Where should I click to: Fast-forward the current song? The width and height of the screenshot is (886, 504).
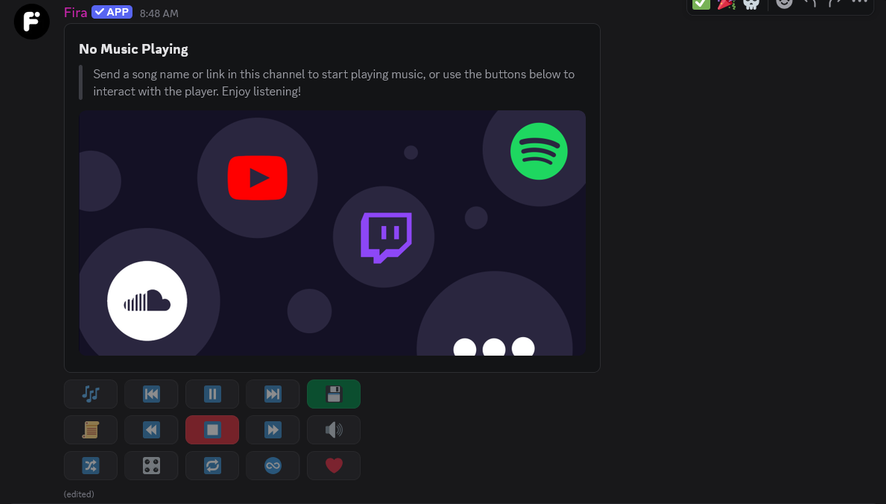click(x=273, y=430)
